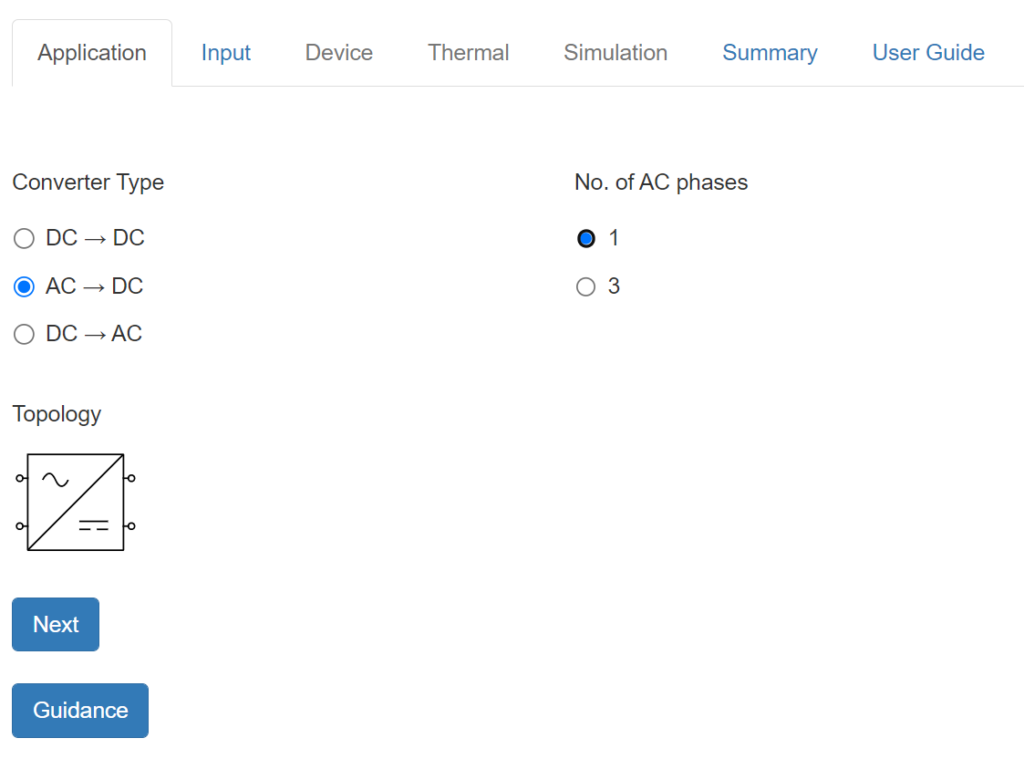The width and height of the screenshot is (1024, 759).
Task: Click the Topology label
Action: [x=57, y=414]
